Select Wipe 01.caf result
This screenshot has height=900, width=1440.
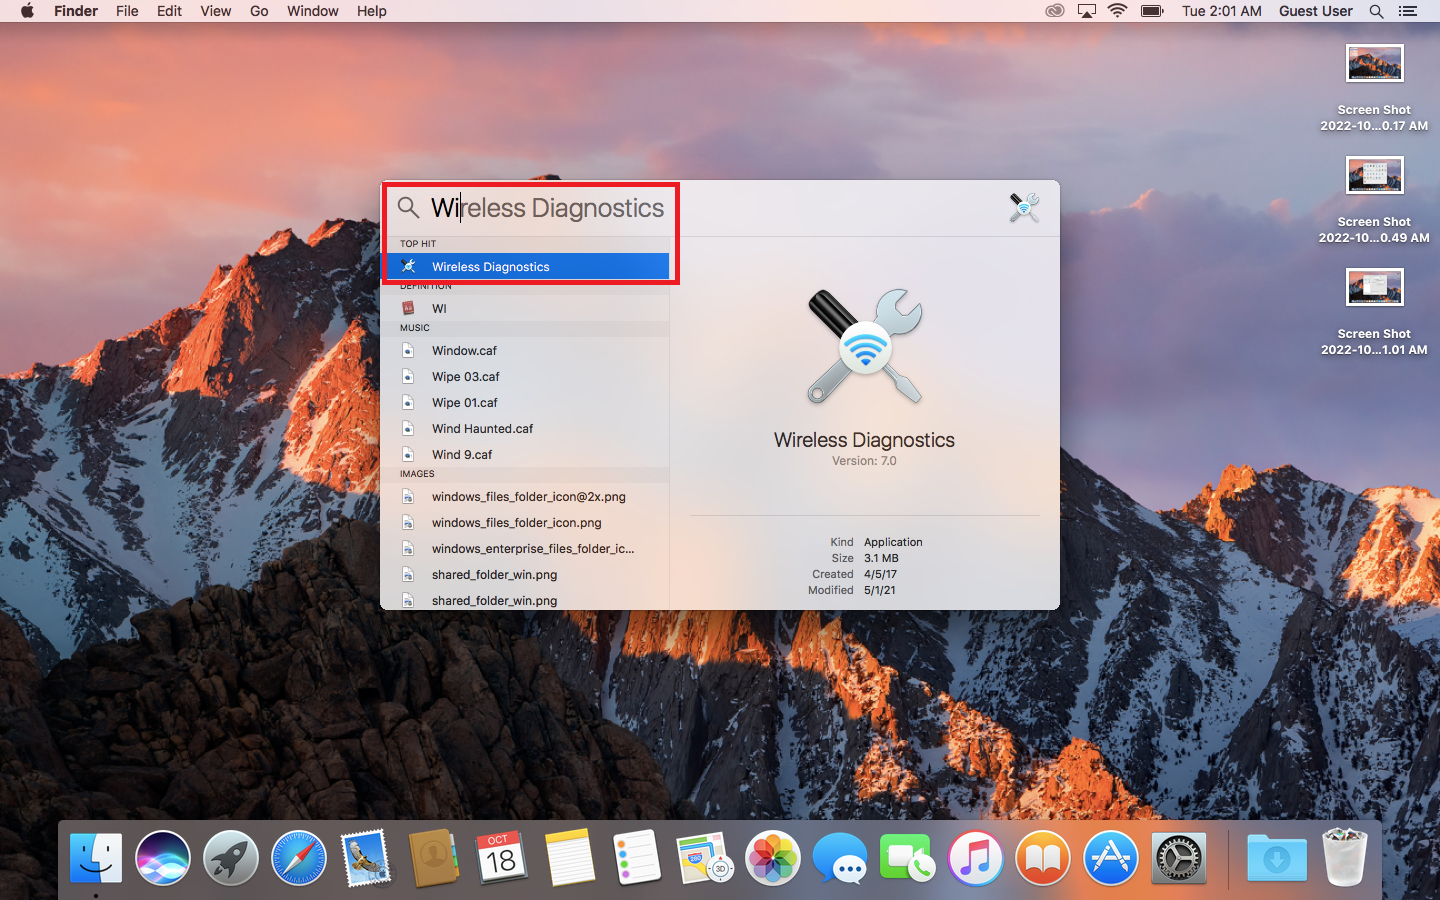(525, 402)
